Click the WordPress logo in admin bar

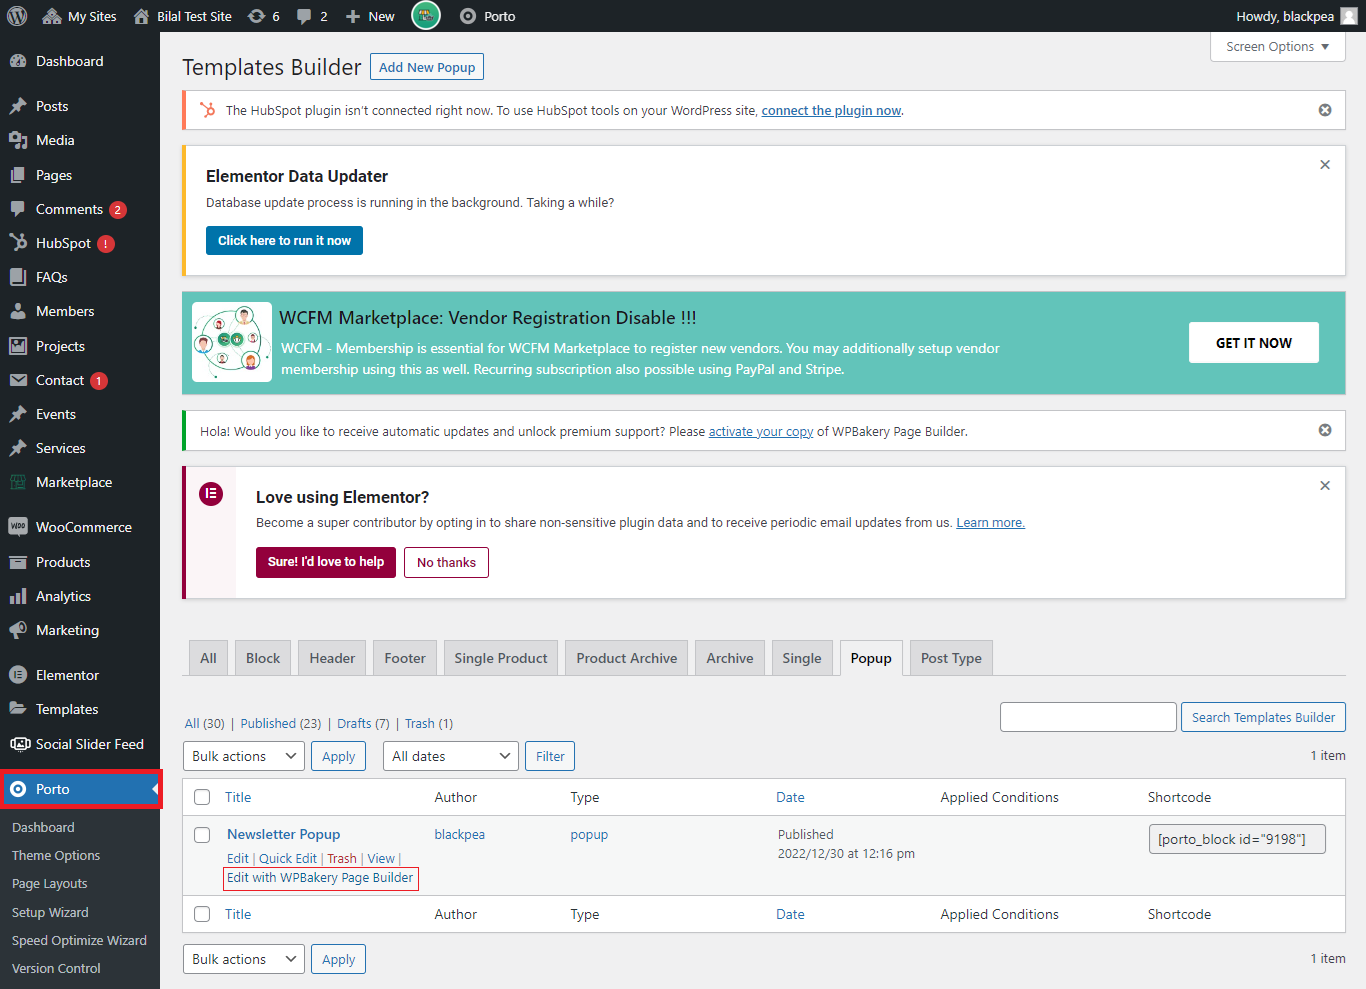[x=17, y=16]
